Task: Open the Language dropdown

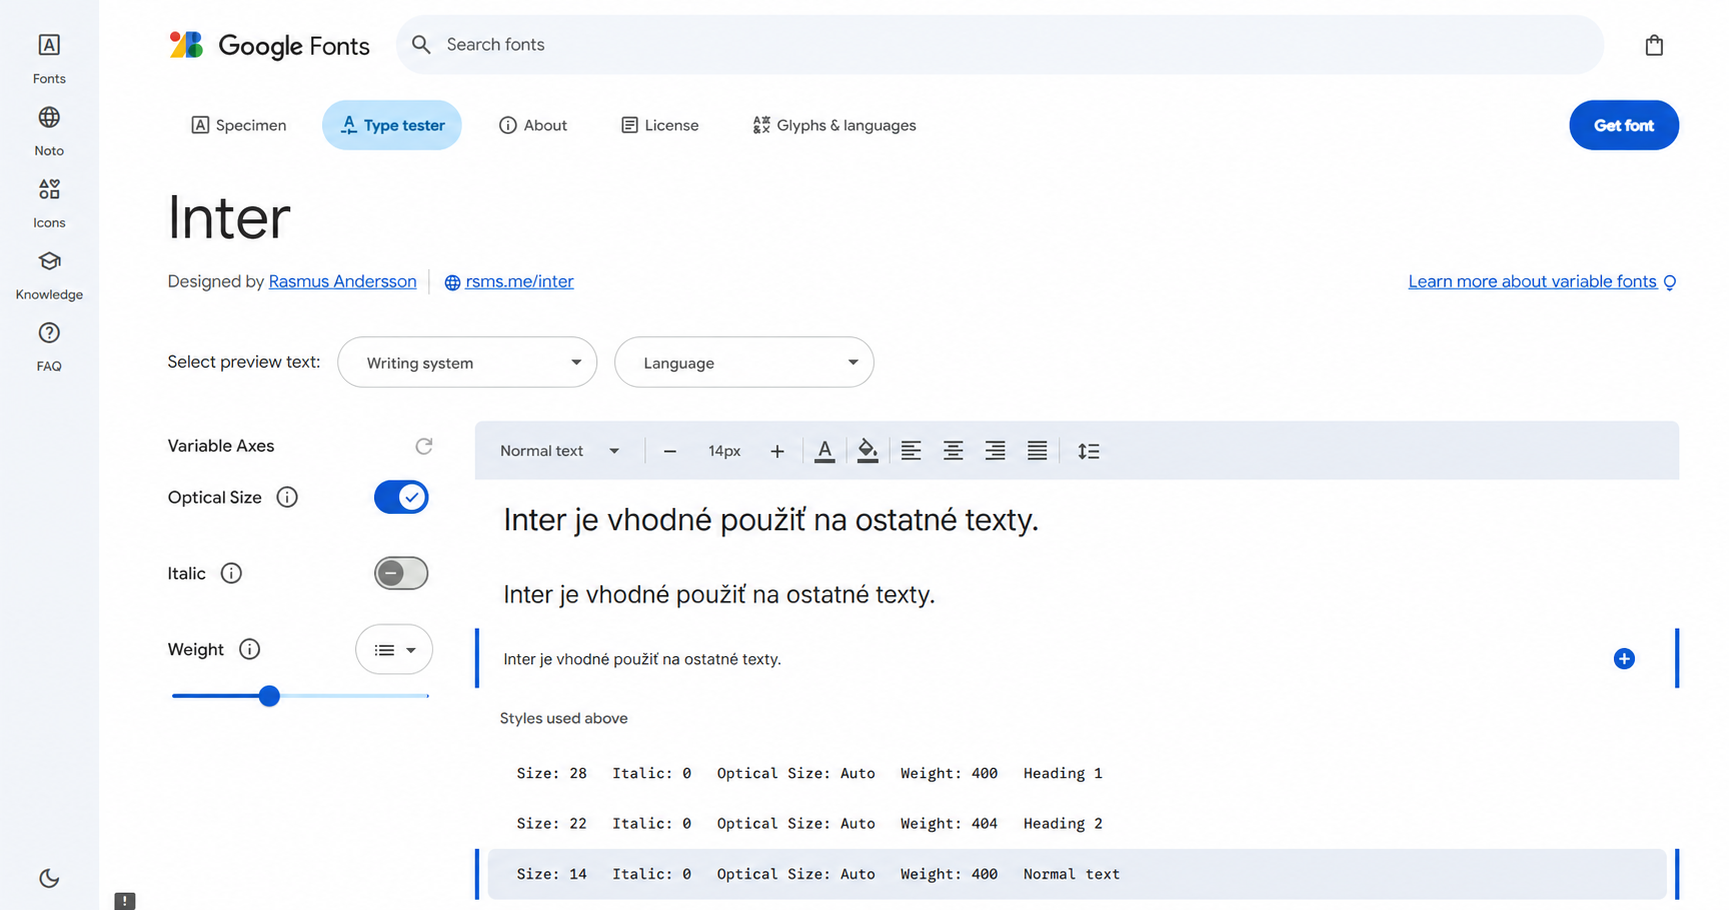Action: tap(744, 362)
